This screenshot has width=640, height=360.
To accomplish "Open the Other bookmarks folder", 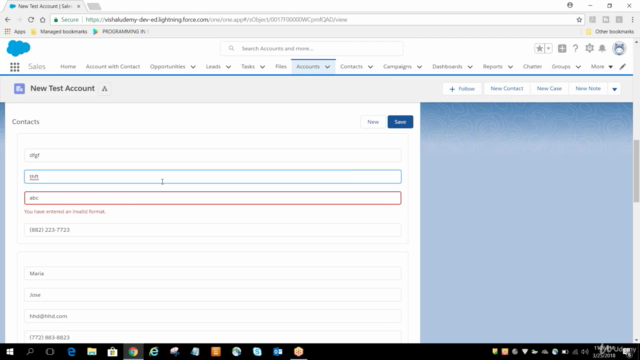I will coord(610,31).
